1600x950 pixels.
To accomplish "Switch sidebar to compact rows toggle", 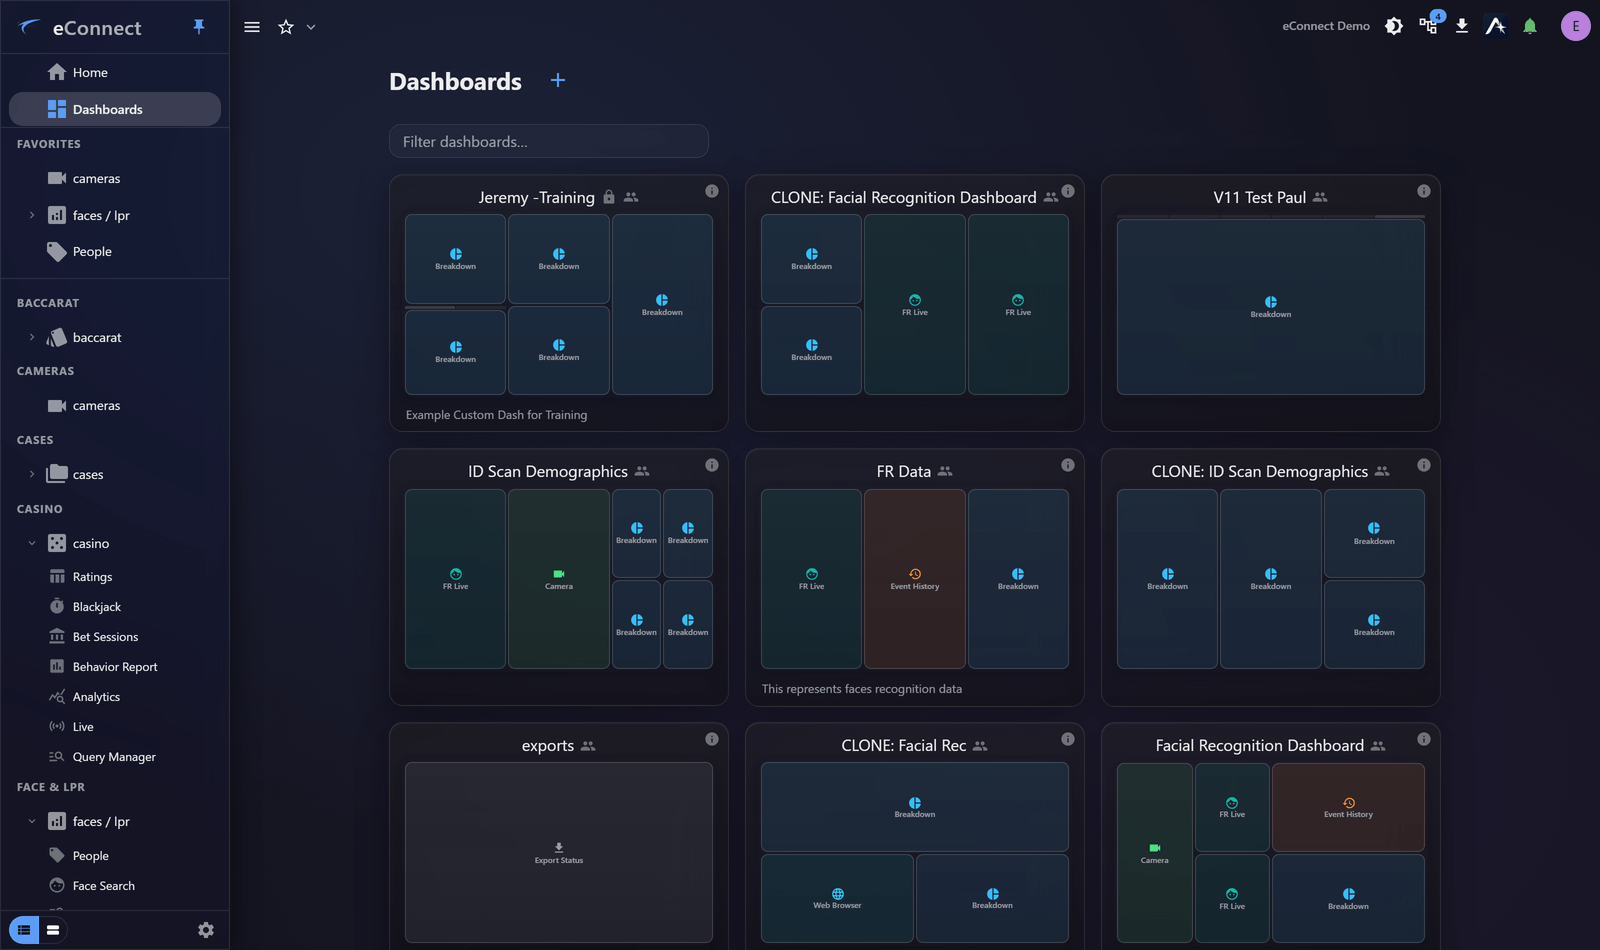I will tap(53, 930).
